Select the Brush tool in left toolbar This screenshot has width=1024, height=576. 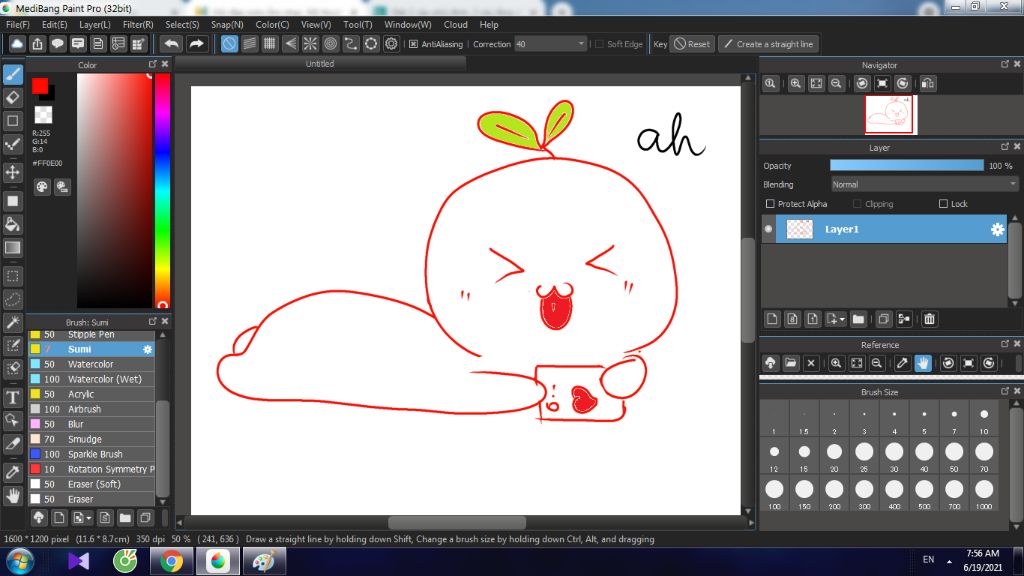coord(12,74)
